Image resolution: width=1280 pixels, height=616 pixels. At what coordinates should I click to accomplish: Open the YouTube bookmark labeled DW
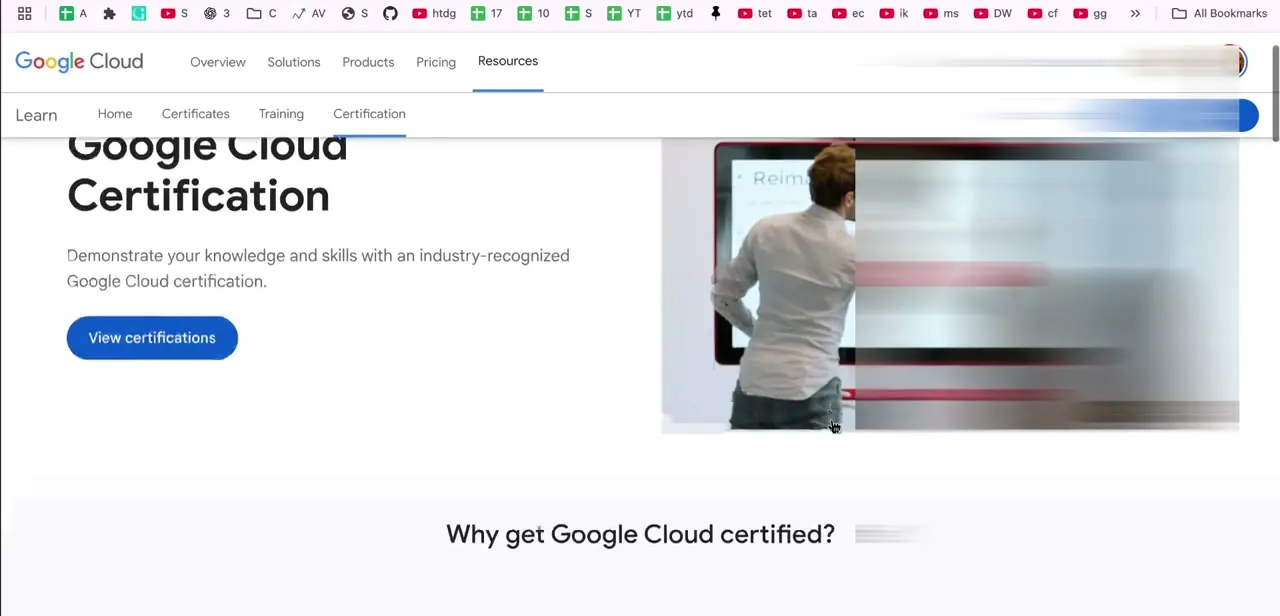(993, 14)
